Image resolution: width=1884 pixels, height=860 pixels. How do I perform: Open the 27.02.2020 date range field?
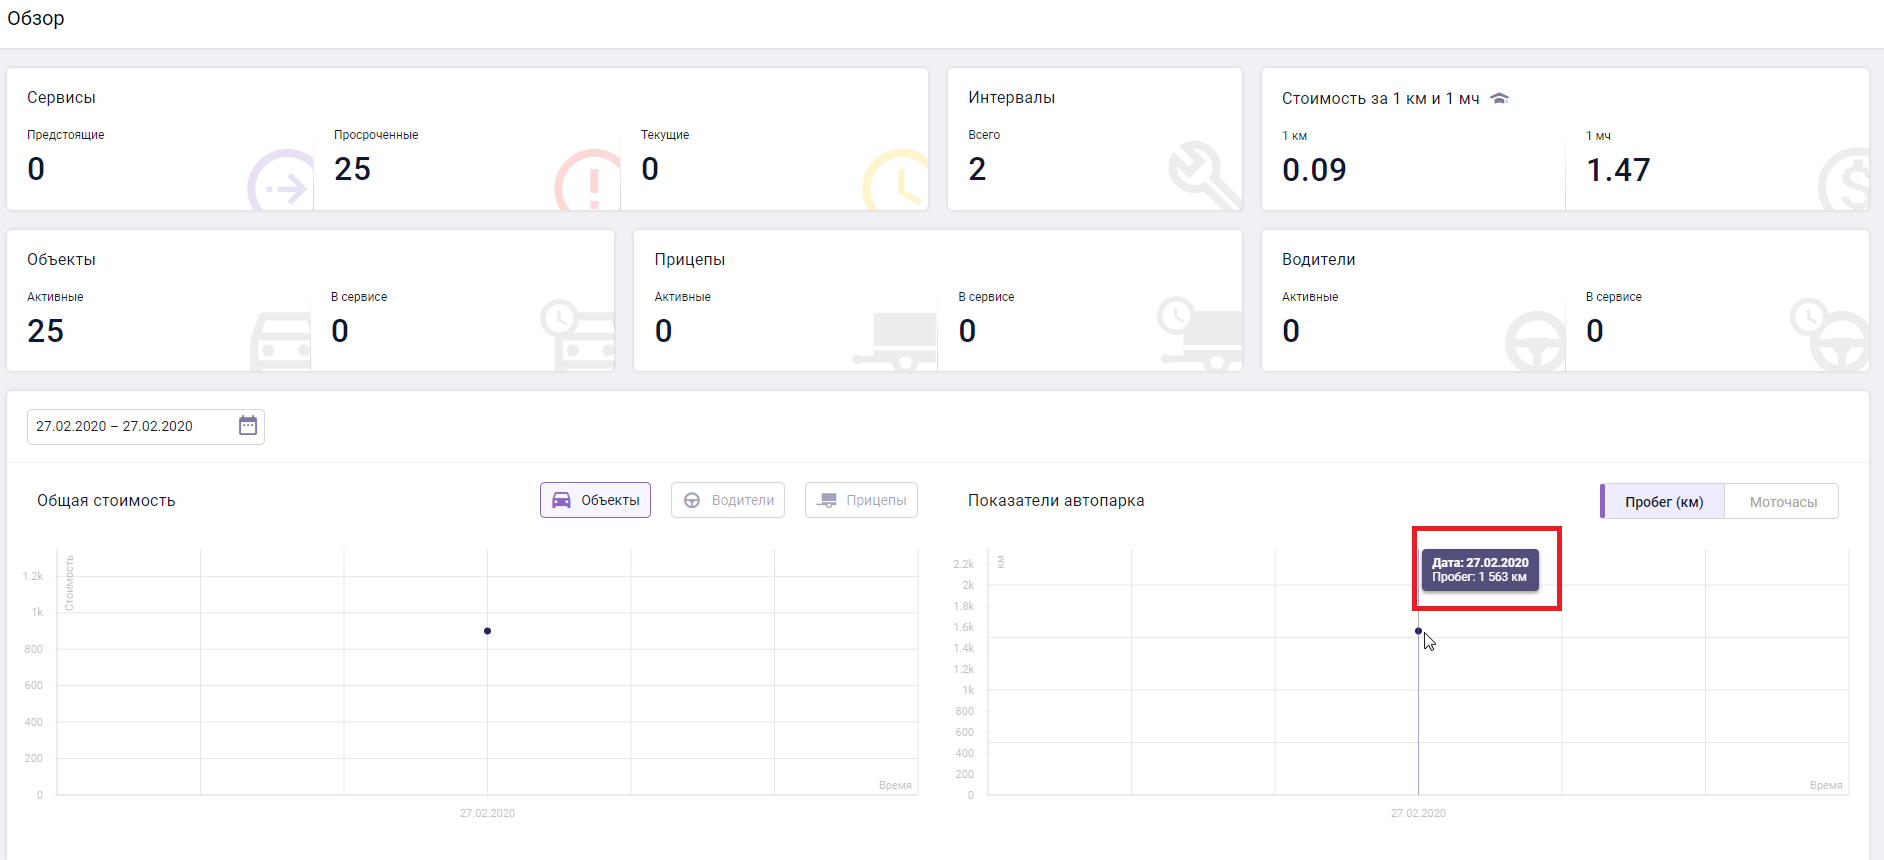click(130, 426)
